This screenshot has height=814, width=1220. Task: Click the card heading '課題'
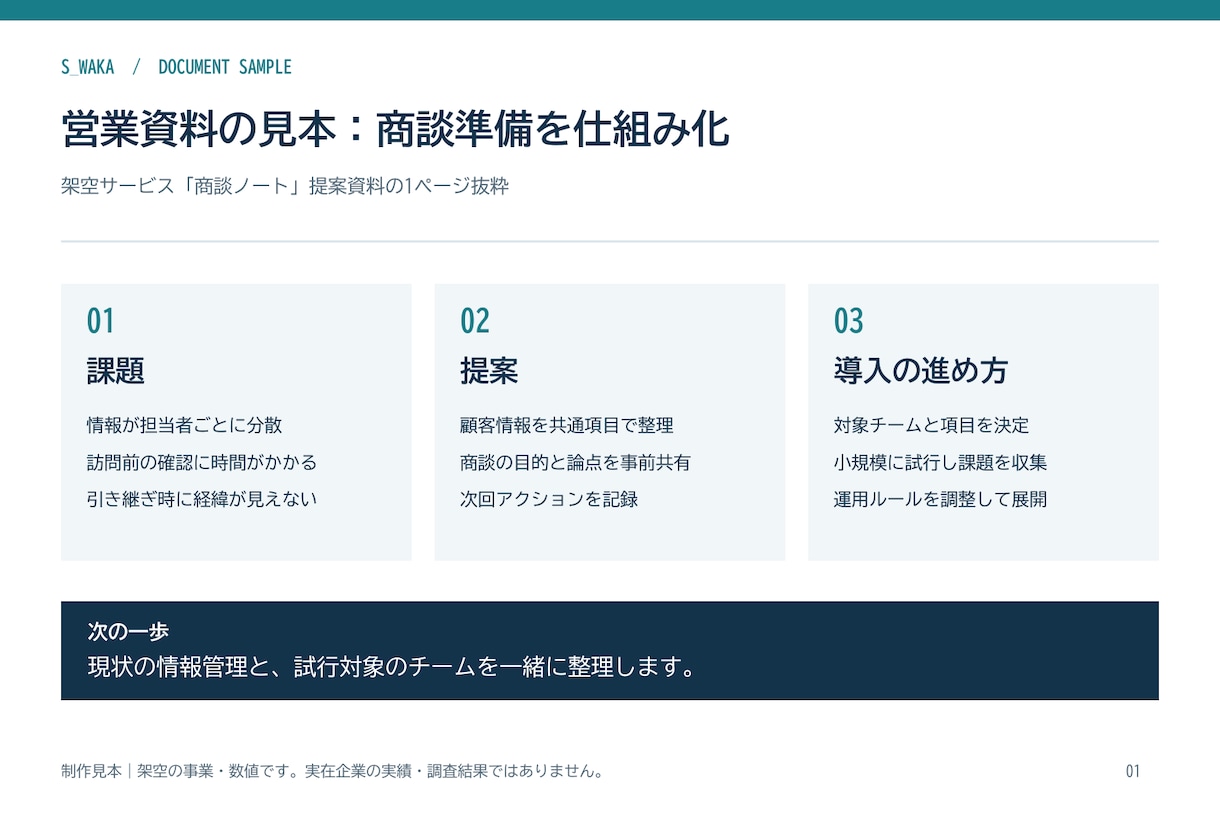click(116, 371)
